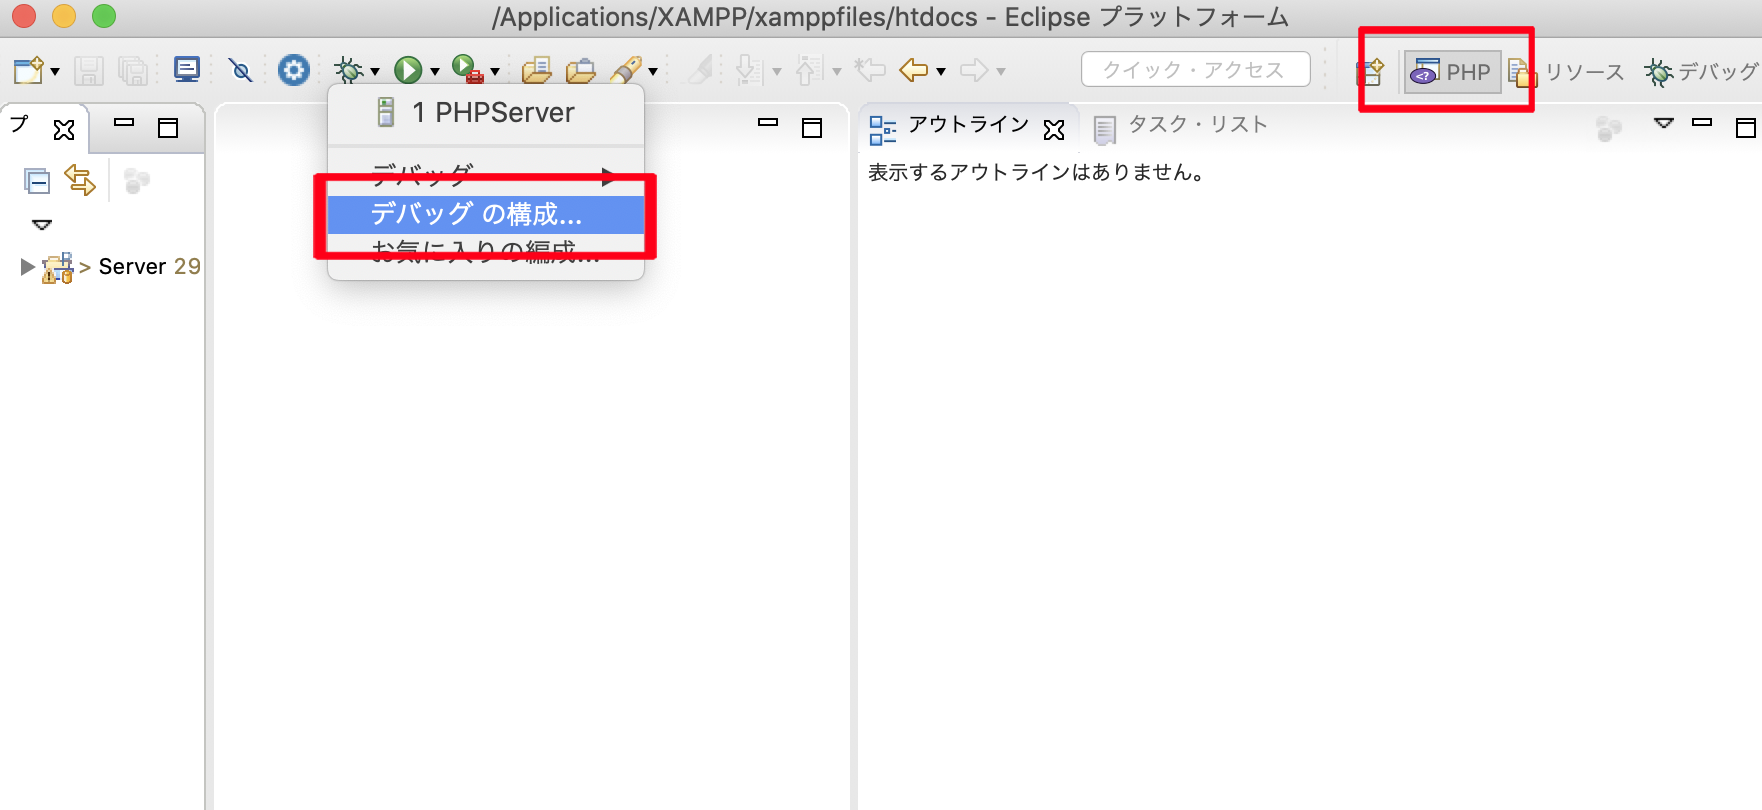Click the yellow Back arrow icon
This screenshot has height=810, width=1762.
click(914, 70)
